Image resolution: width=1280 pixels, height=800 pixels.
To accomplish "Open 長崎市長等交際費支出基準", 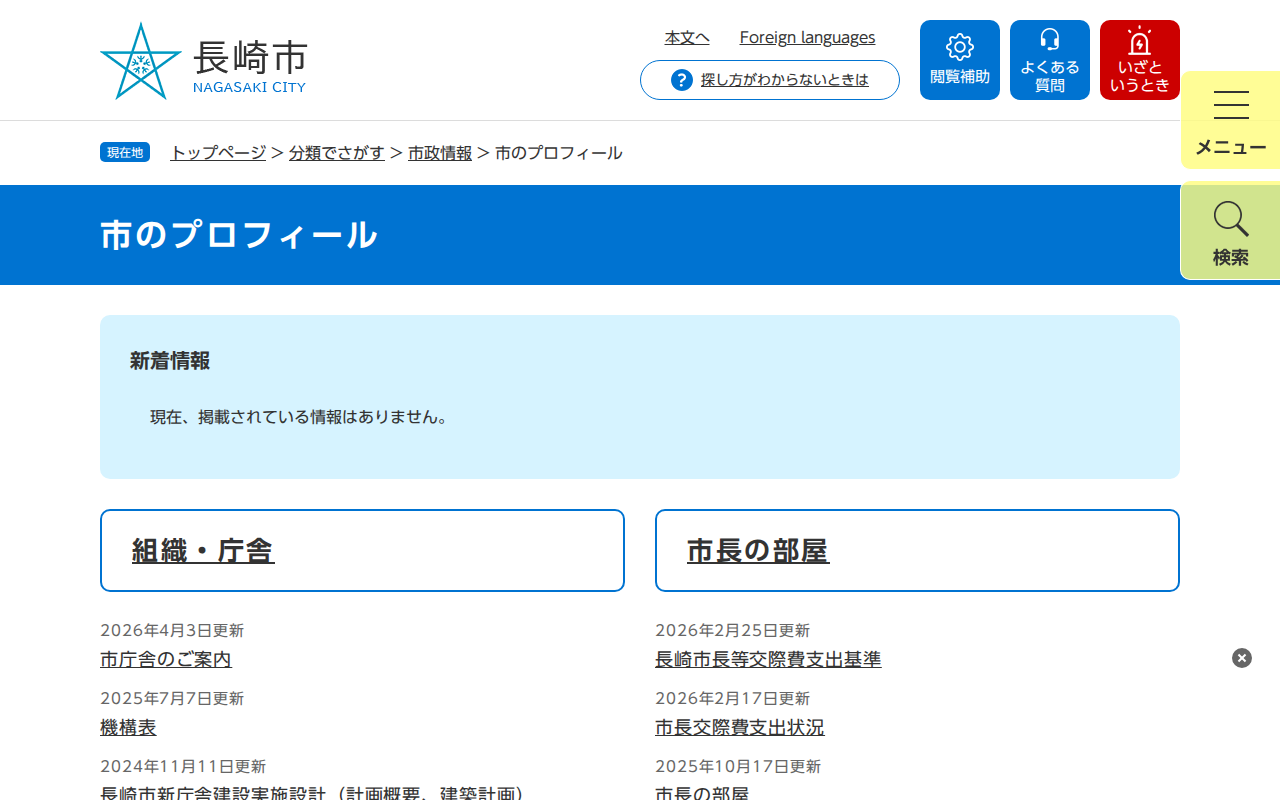I will (x=767, y=659).
